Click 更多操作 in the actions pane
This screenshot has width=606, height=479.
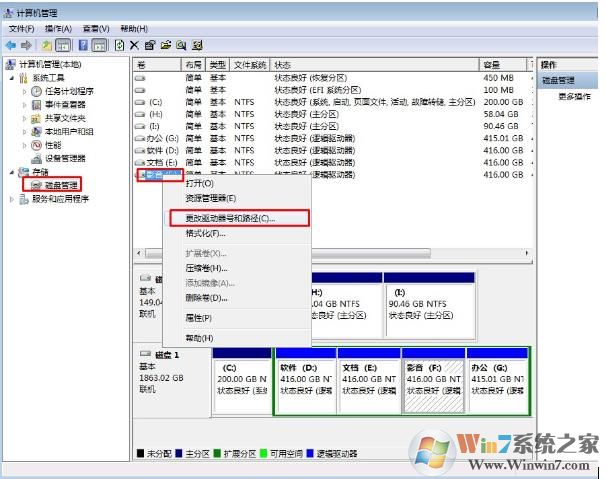[x=574, y=96]
